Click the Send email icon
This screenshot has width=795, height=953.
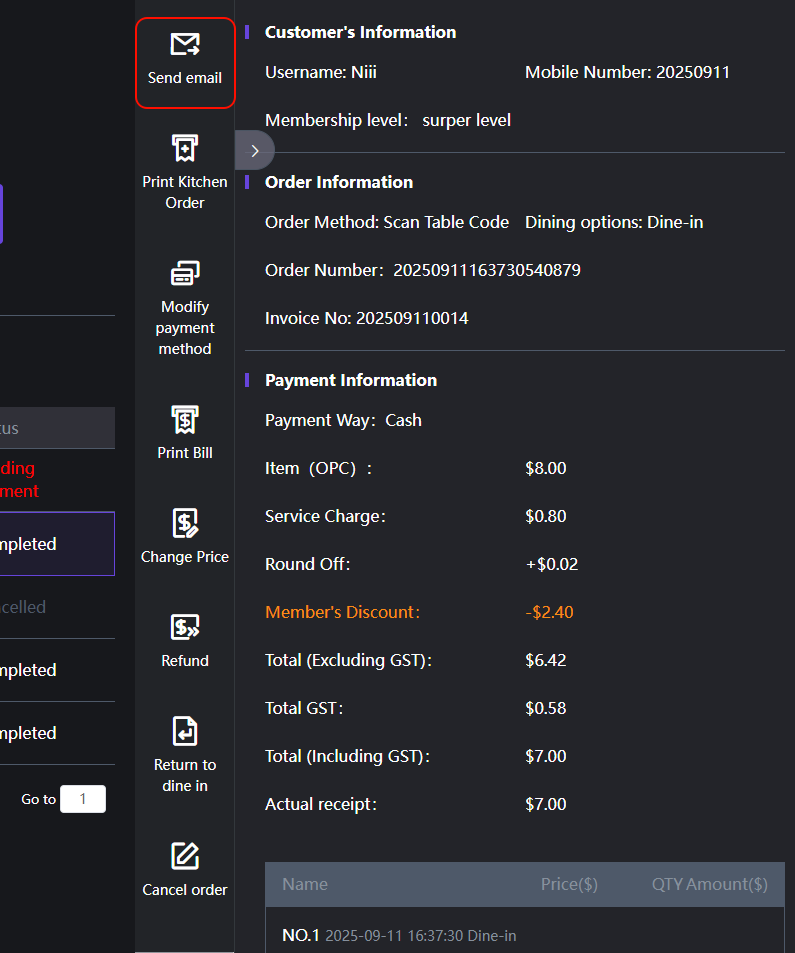[185, 45]
